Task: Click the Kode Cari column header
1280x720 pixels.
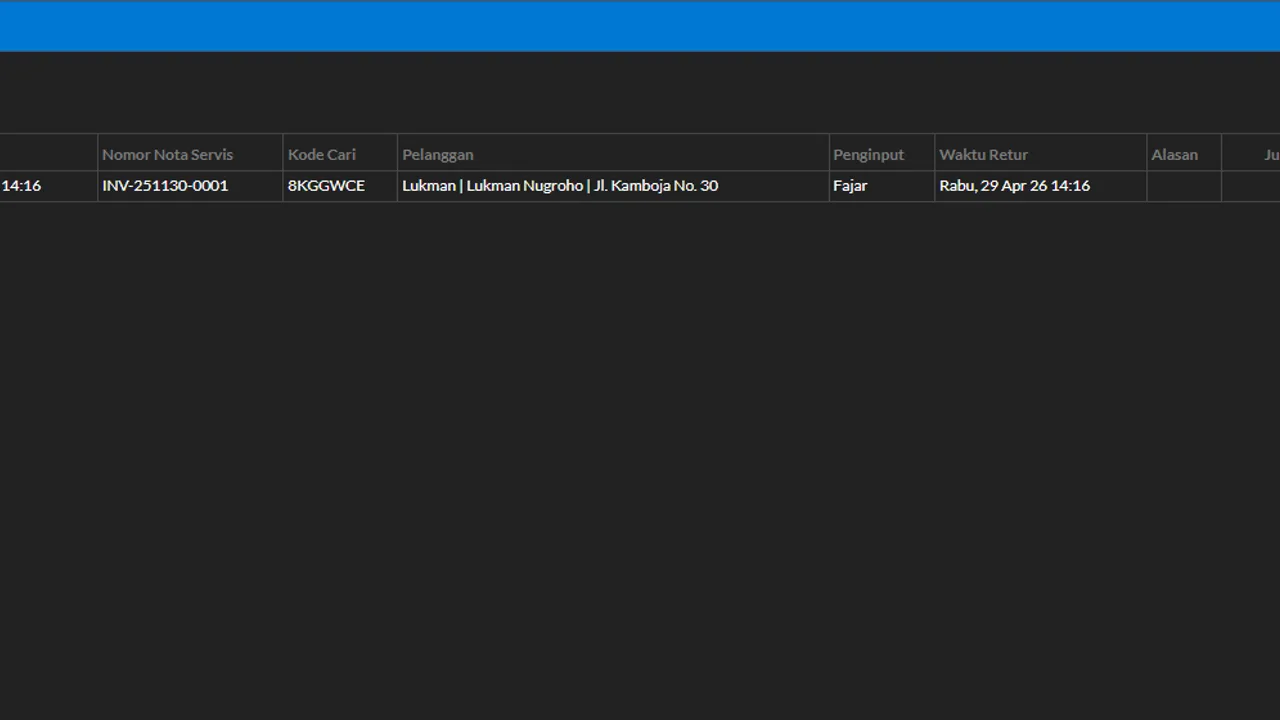Action: [x=340, y=154]
